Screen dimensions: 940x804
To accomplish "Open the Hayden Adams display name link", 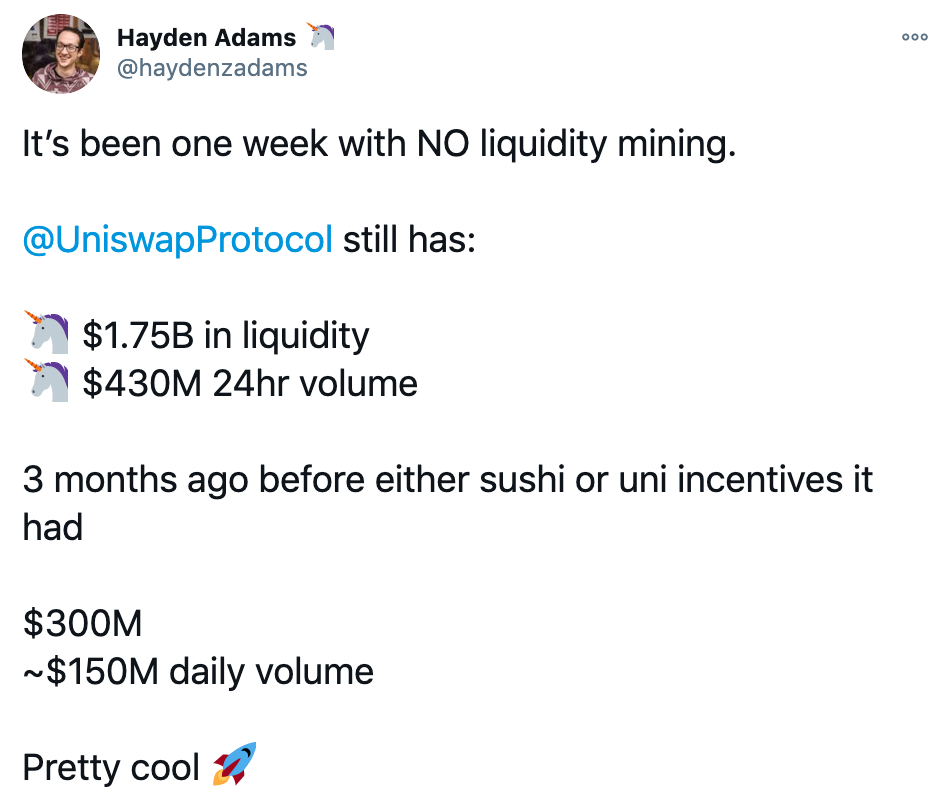I will (206, 38).
